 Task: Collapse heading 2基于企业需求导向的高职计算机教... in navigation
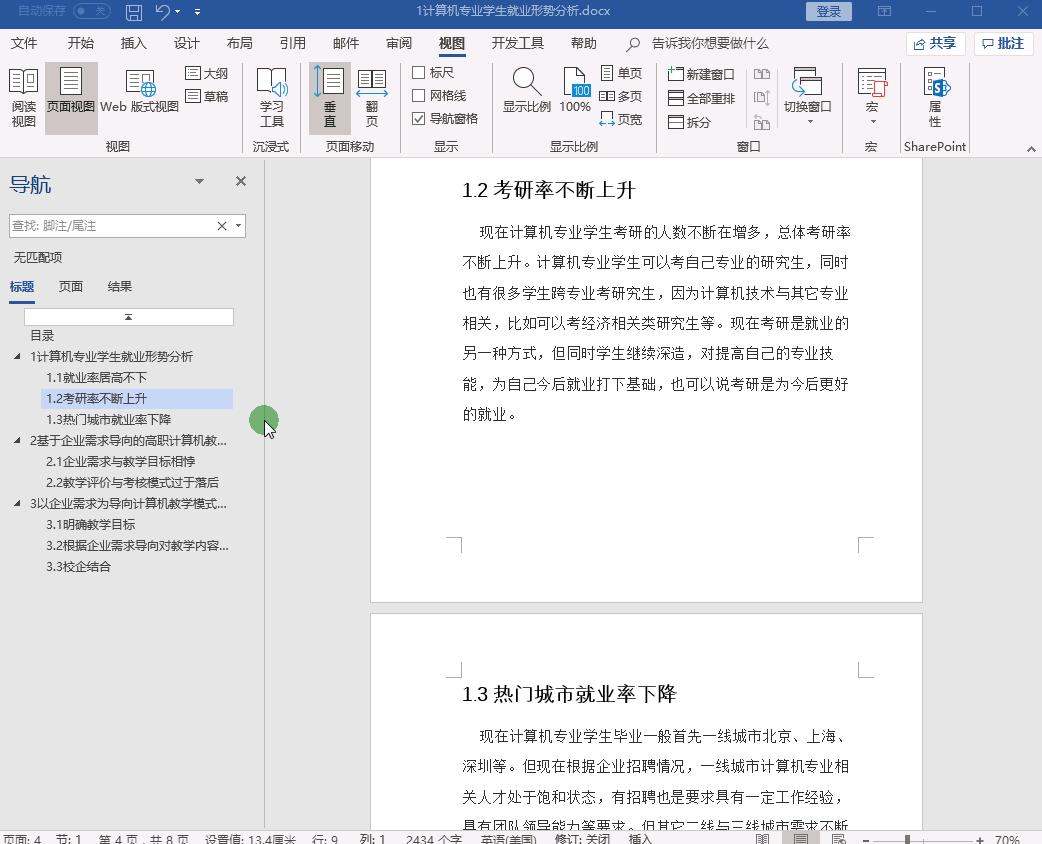16,440
